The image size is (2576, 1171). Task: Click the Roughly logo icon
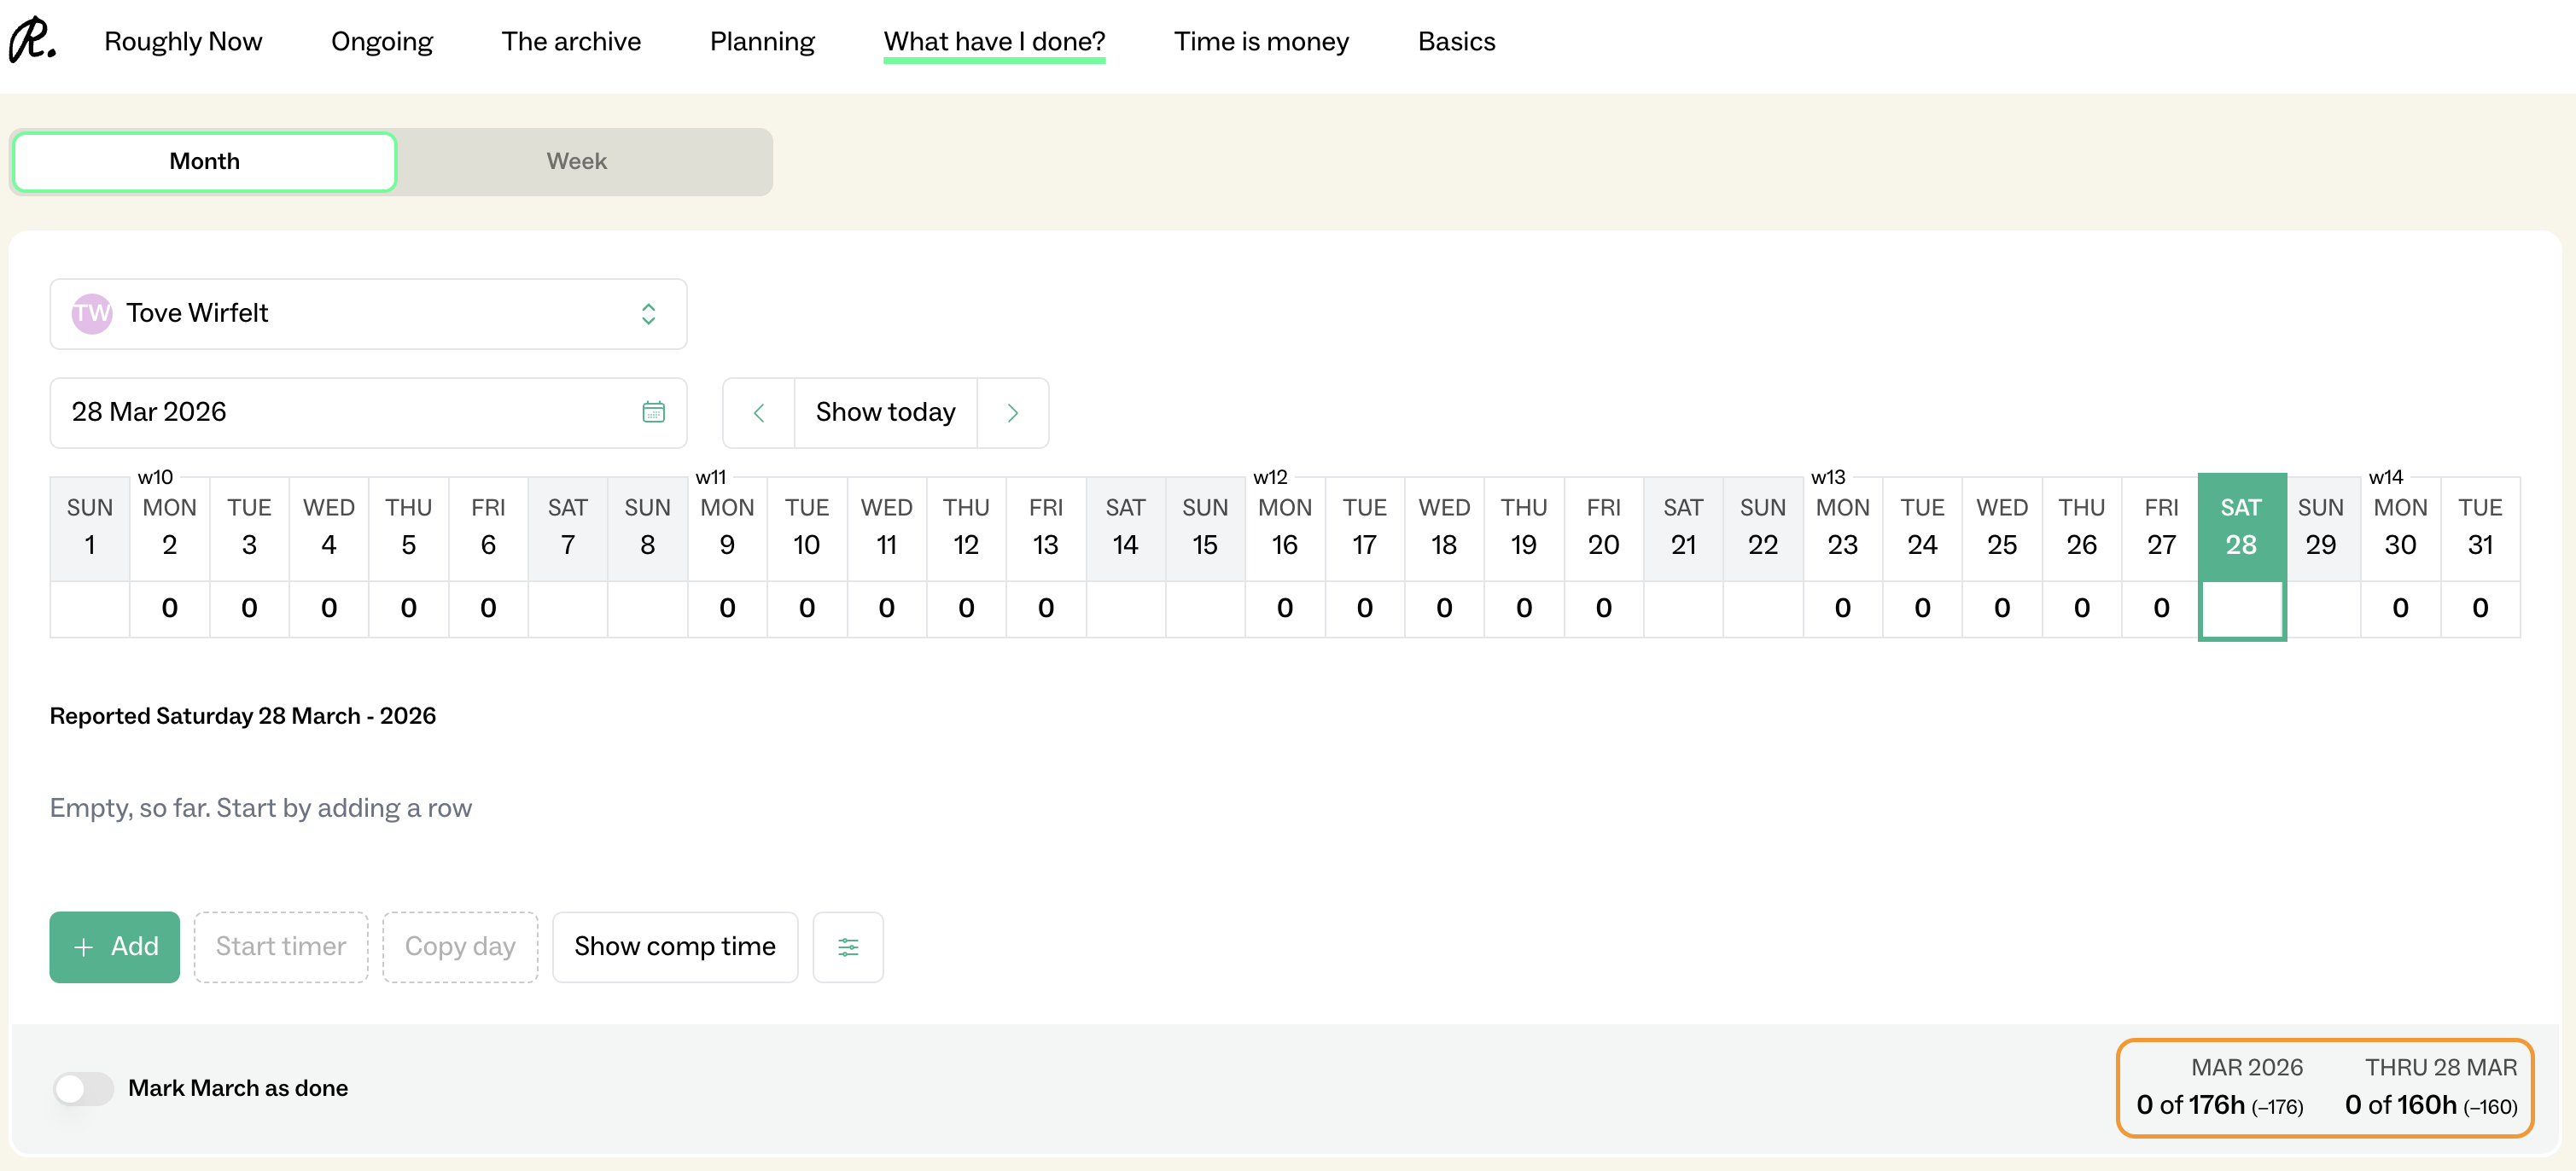32,40
